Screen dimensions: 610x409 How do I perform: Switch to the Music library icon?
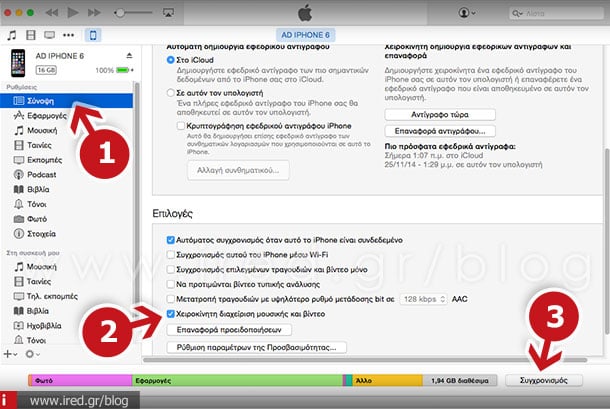(12, 35)
